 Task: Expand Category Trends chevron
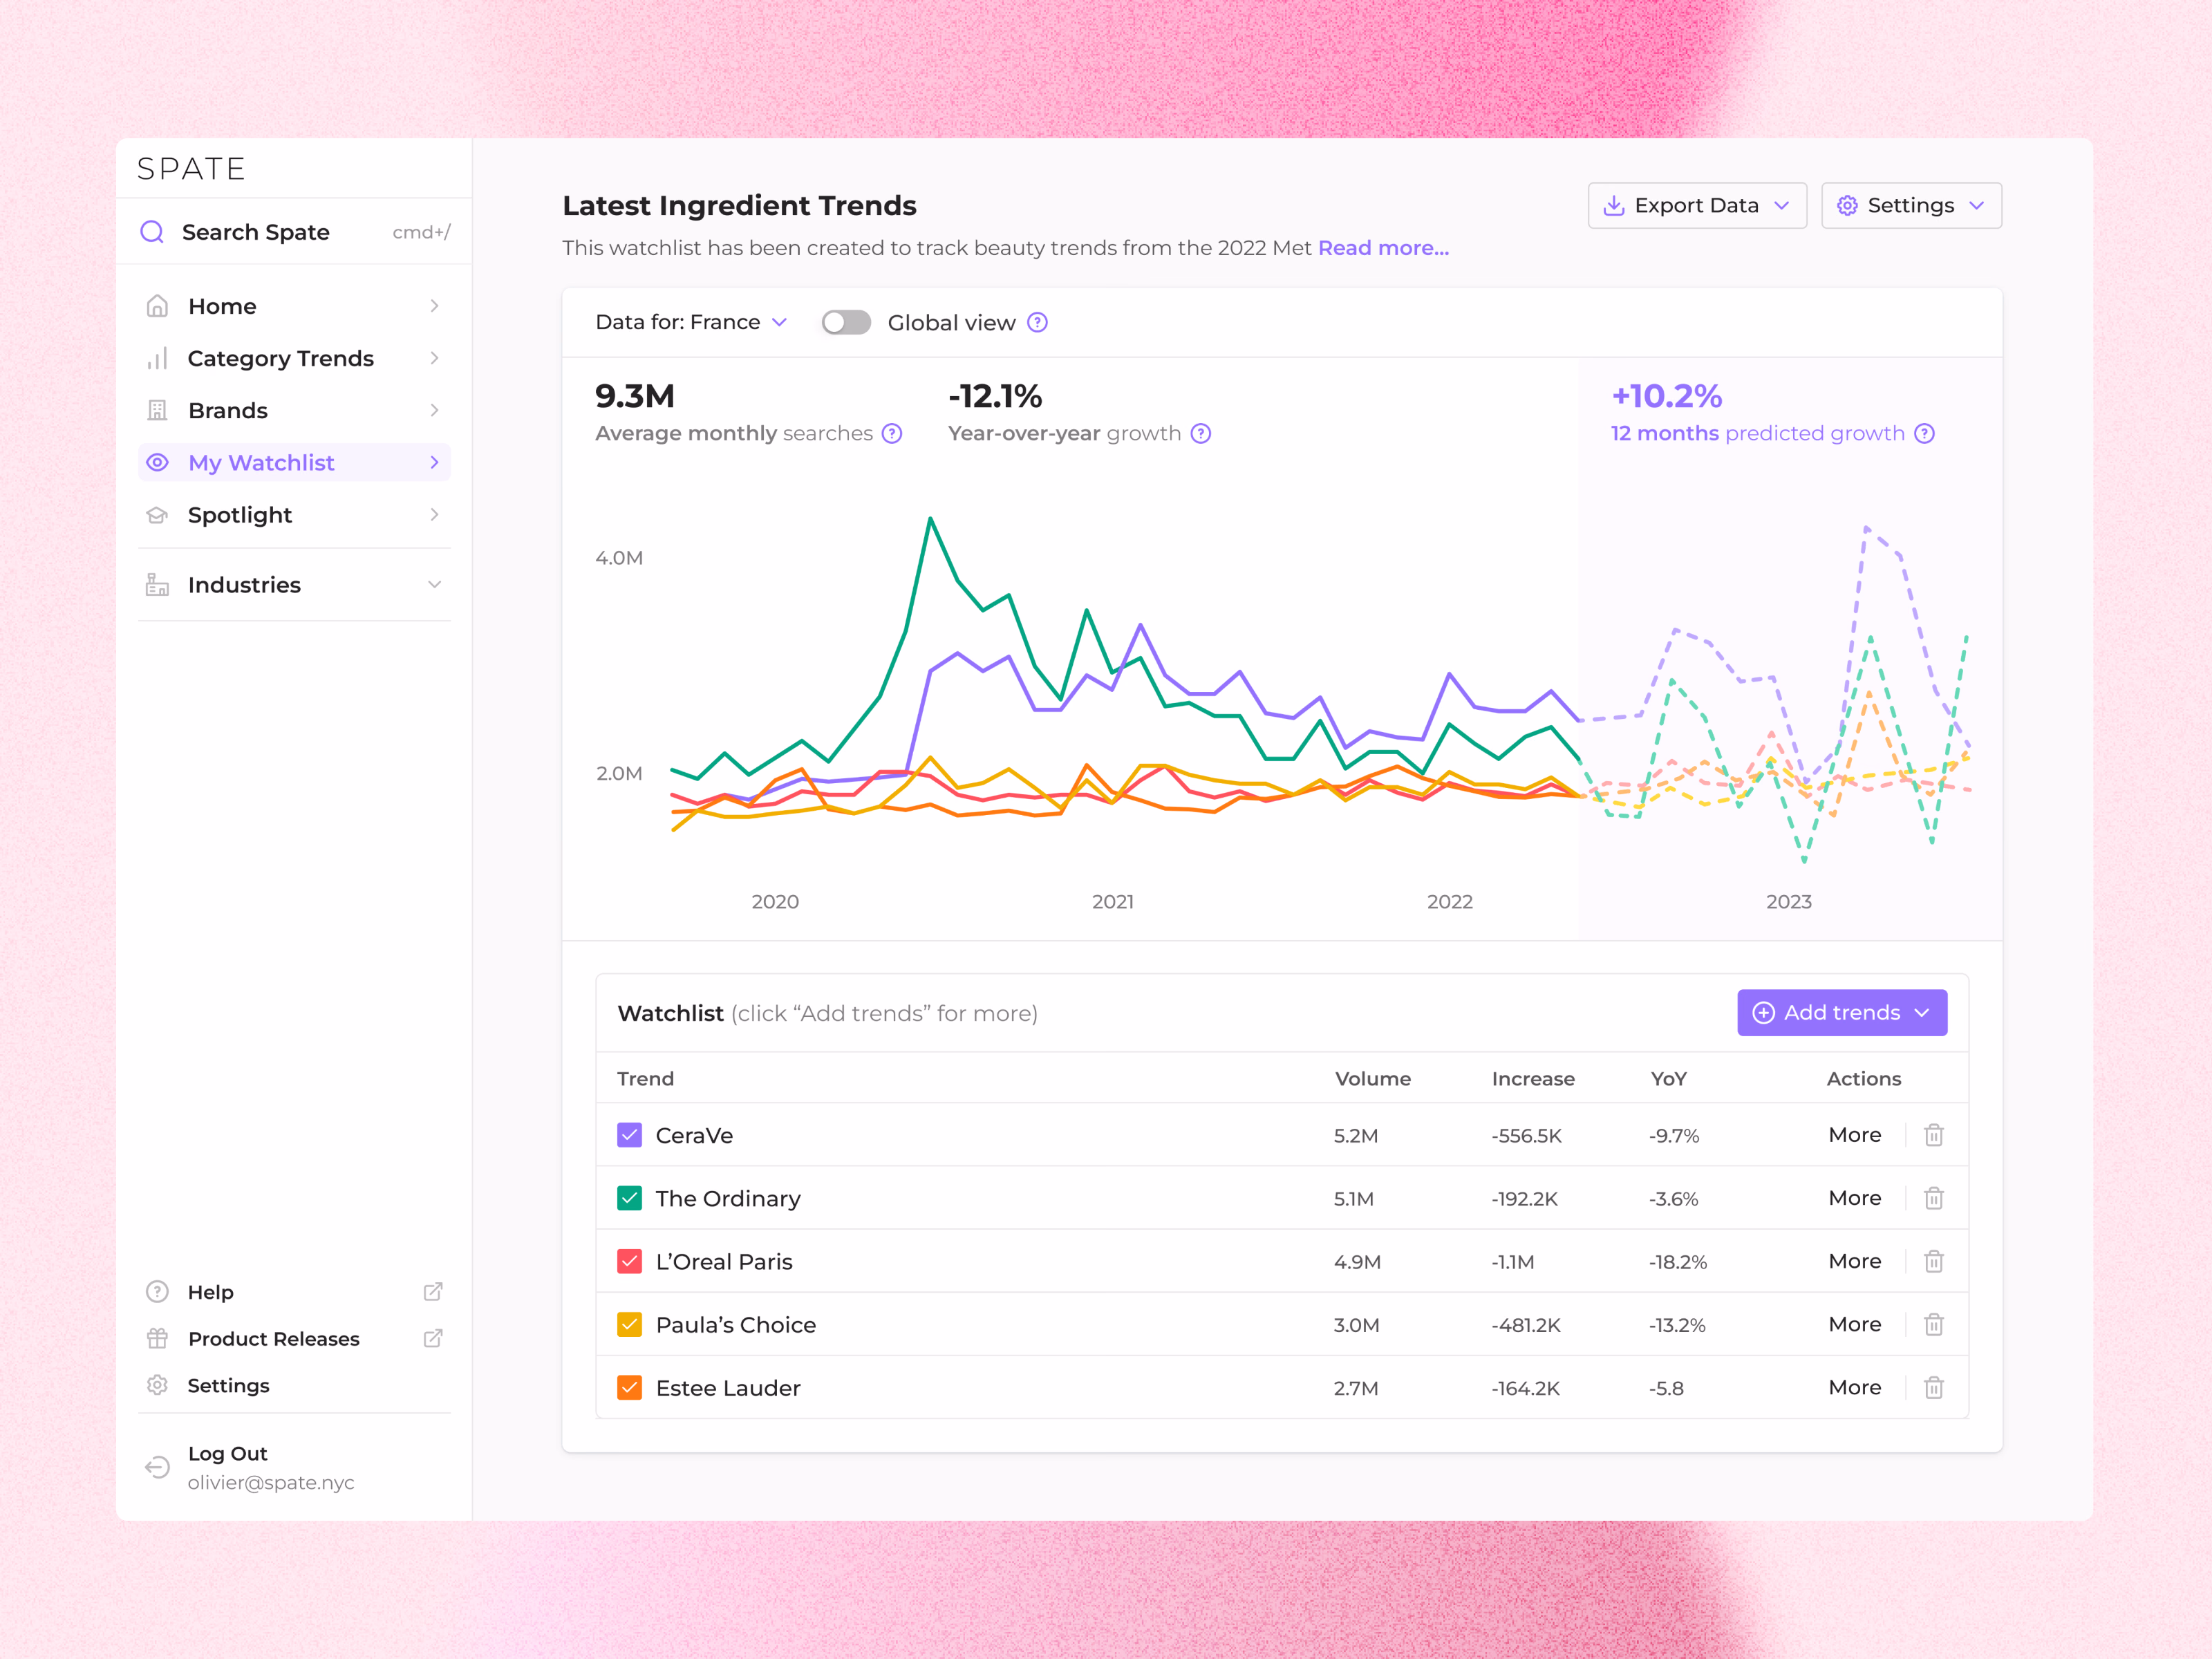[x=434, y=358]
